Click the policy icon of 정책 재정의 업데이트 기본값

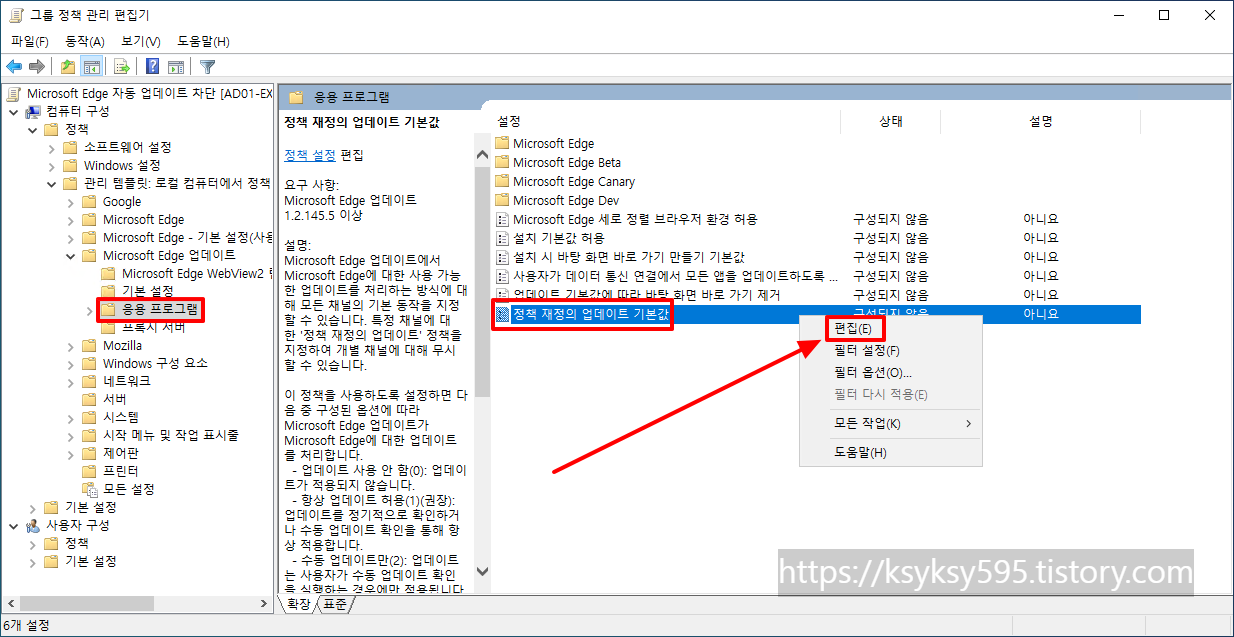pos(503,314)
